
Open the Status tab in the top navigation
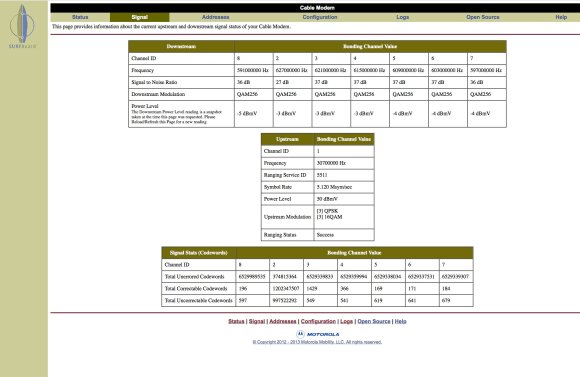pyautogui.click(x=80, y=17)
